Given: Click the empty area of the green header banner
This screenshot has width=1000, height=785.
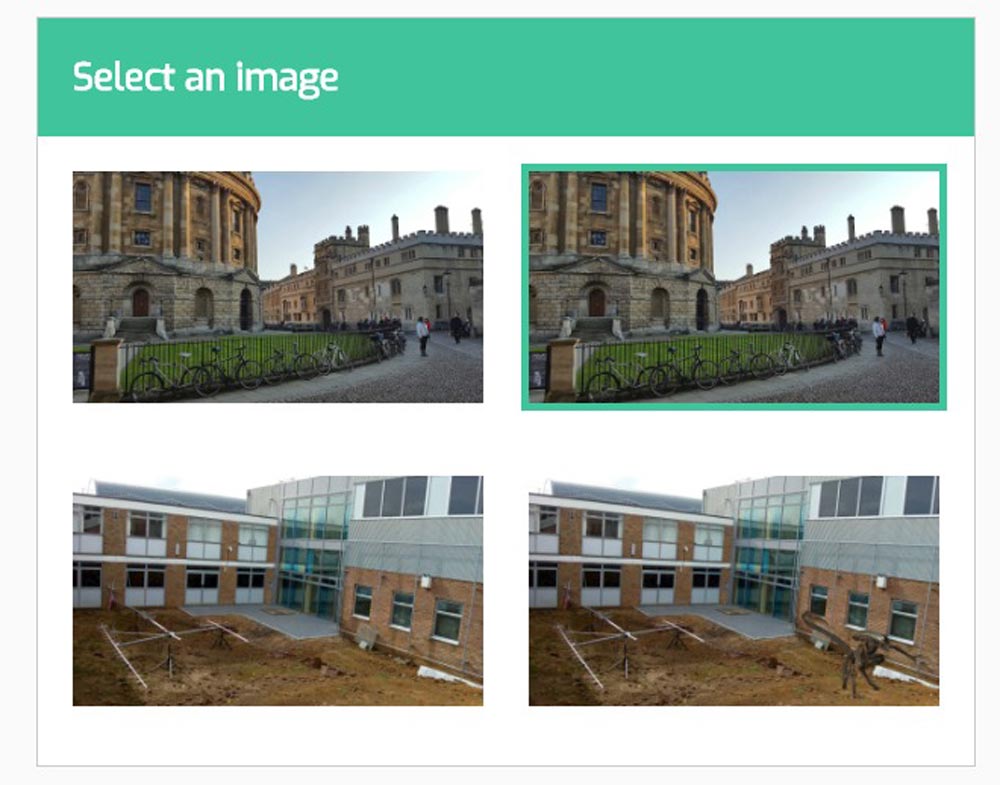Looking at the screenshot, I should click(x=657, y=77).
